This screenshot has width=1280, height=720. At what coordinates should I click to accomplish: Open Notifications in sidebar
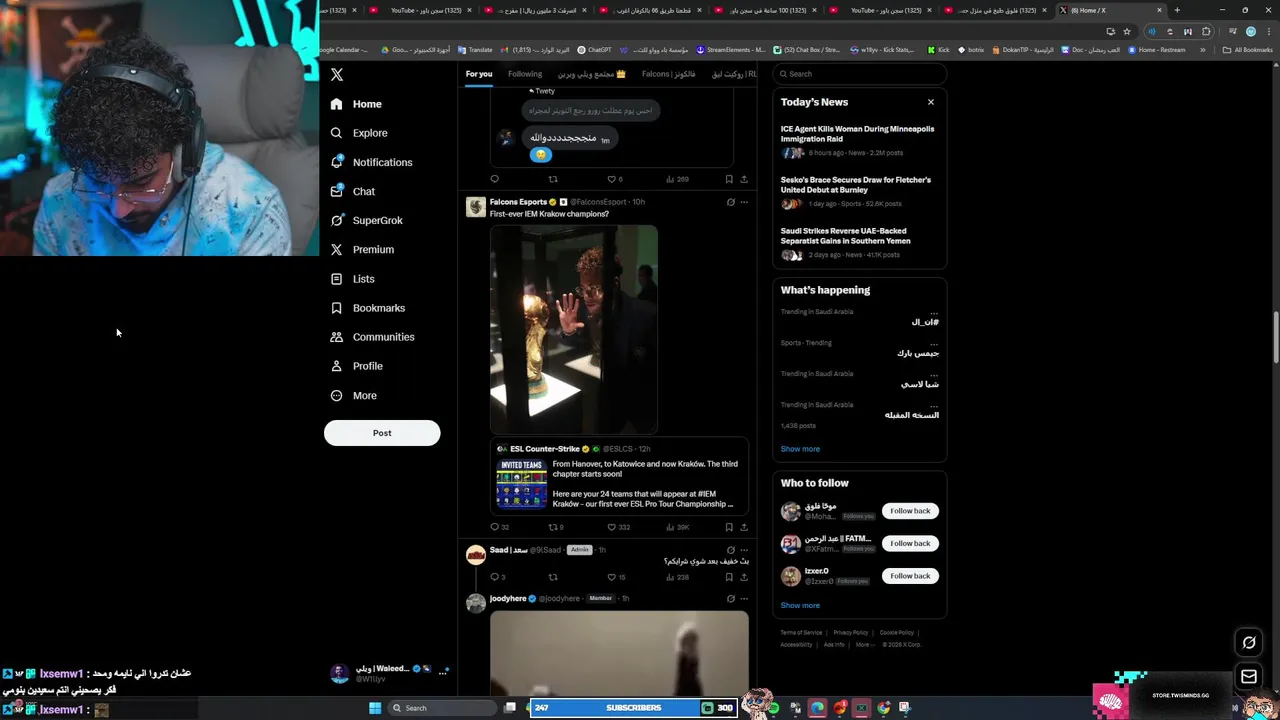point(371,162)
